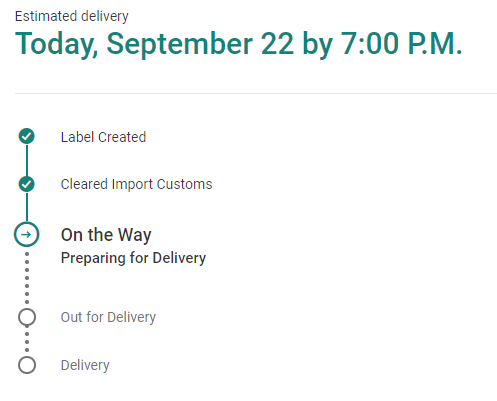Click the solid line above On the Way
Viewport: 497px width, 401px height.
tap(27, 207)
